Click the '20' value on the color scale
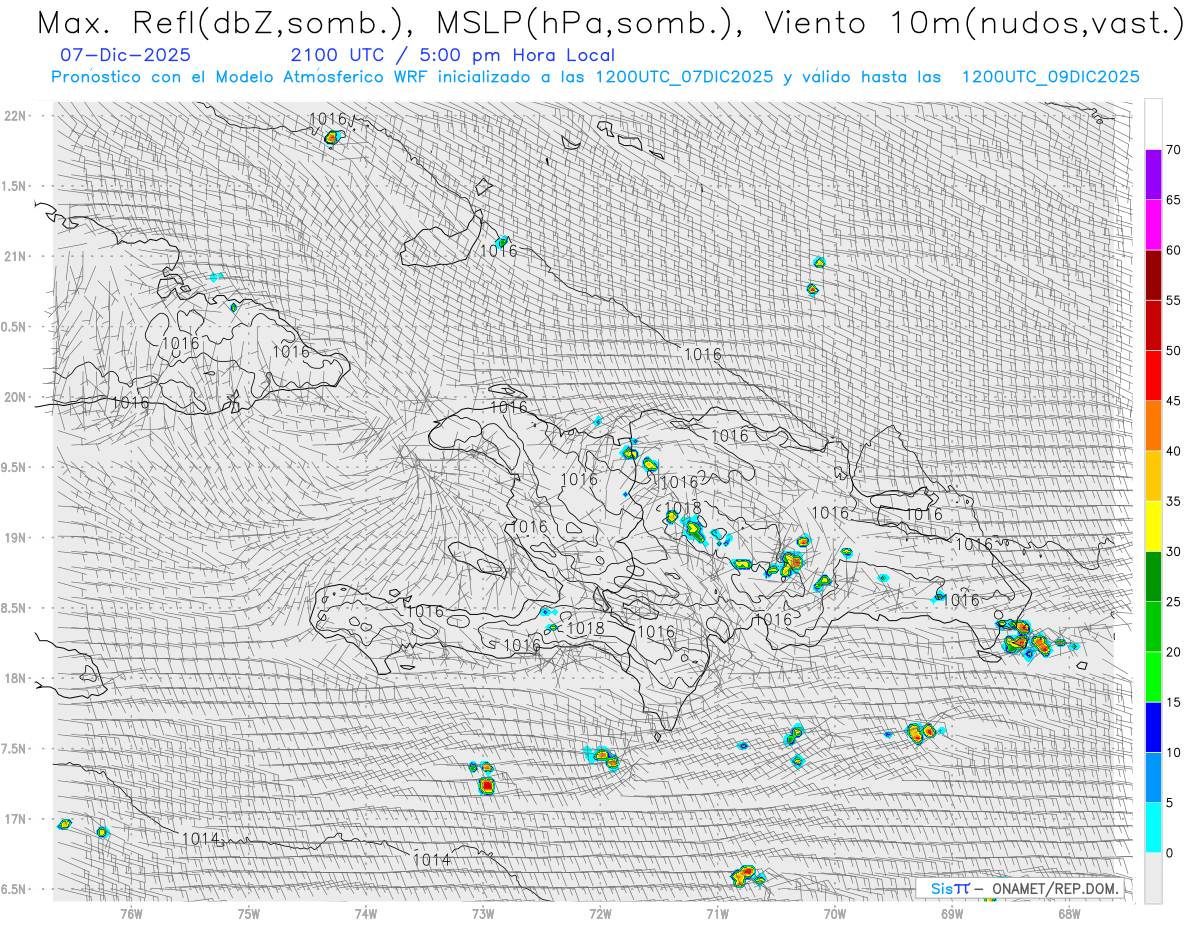Image resolution: width=1200 pixels, height=927 pixels. point(1173,652)
